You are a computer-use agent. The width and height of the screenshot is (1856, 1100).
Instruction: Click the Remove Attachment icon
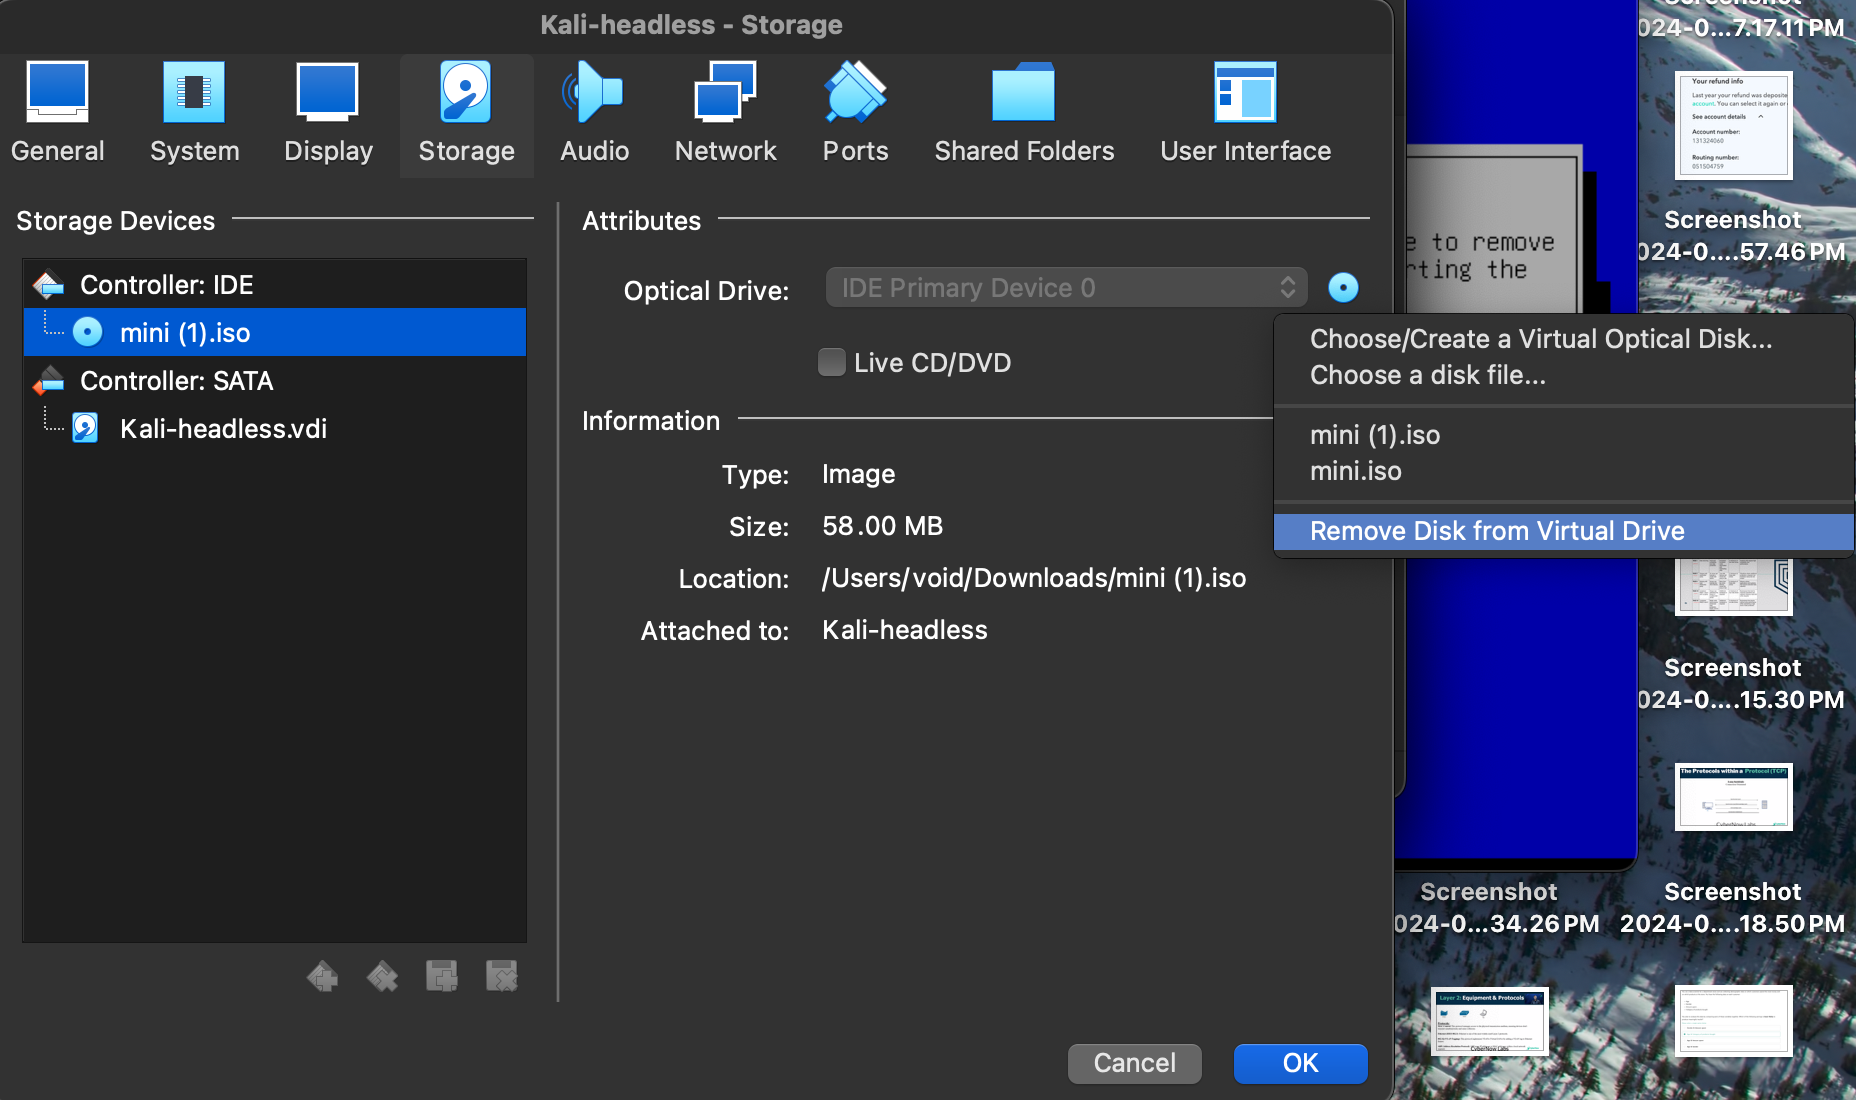(502, 976)
